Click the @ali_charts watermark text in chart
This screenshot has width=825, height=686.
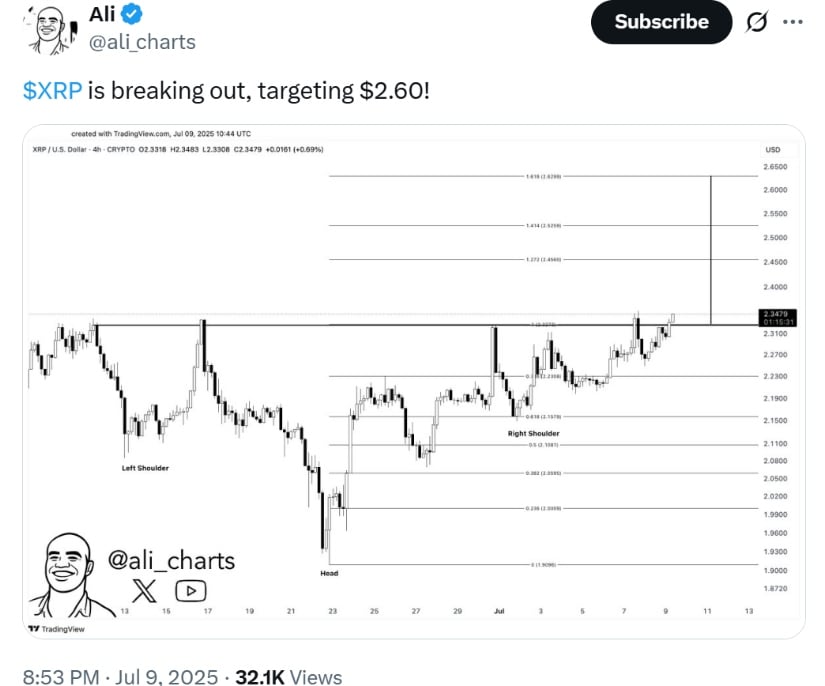pyautogui.click(x=172, y=561)
